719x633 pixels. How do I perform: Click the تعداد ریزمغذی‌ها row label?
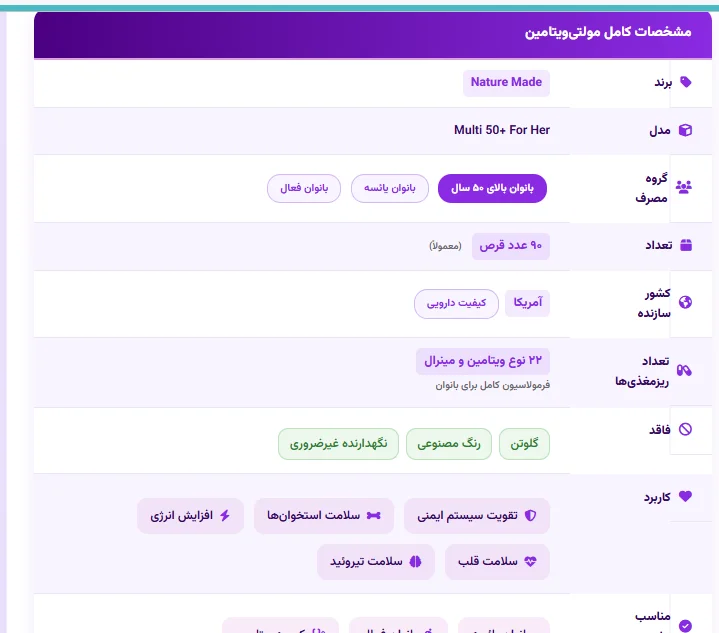(642, 371)
